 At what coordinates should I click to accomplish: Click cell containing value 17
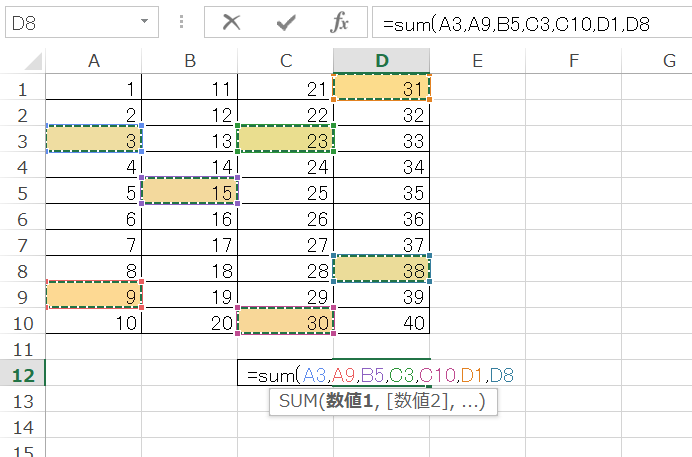point(190,243)
